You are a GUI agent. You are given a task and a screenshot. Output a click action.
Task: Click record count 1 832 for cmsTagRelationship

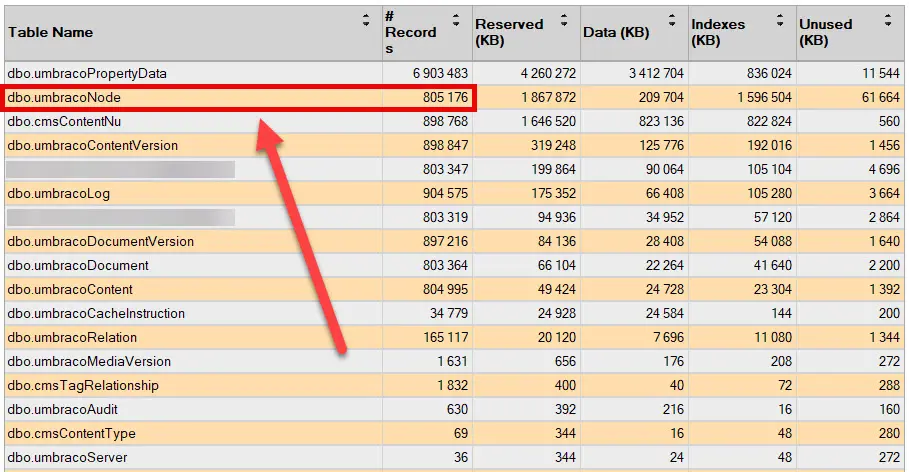[x=452, y=386]
